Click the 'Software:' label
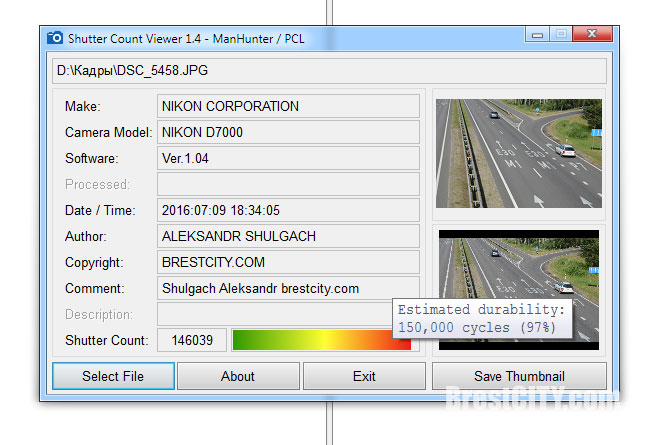The height and width of the screenshot is (445, 667). [x=91, y=158]
